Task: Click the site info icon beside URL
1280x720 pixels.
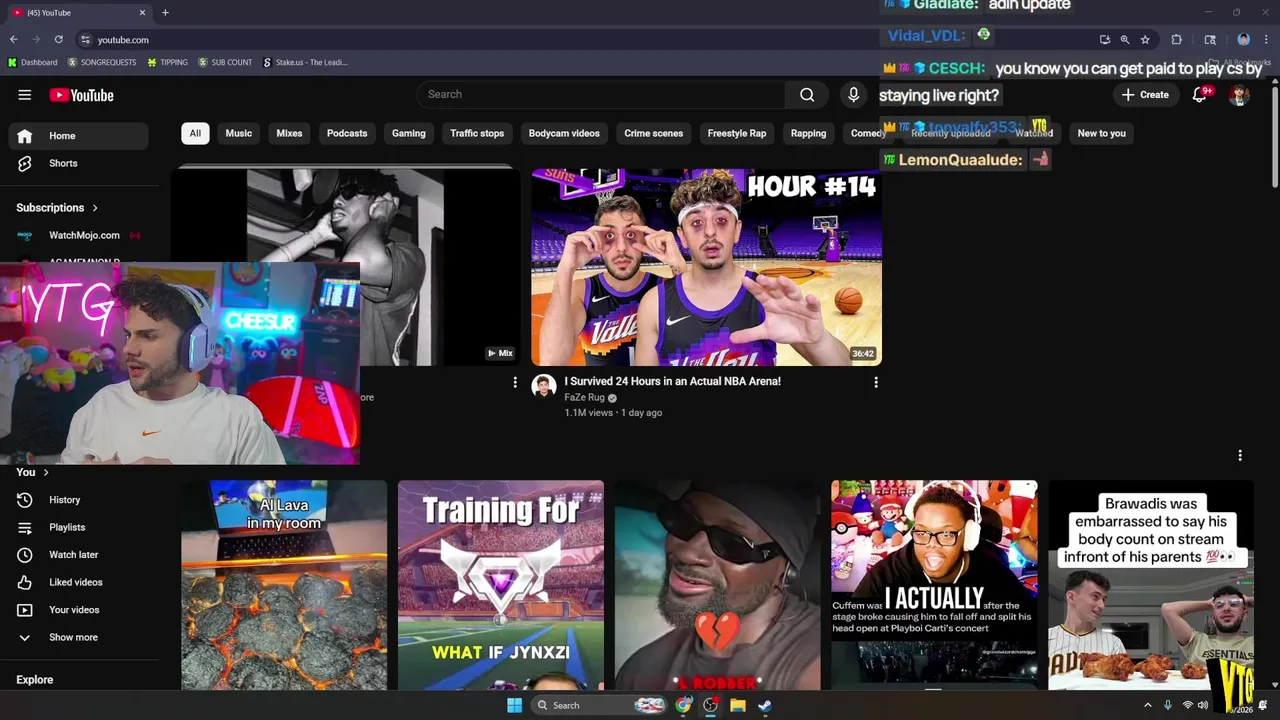Action: (86, 39)
